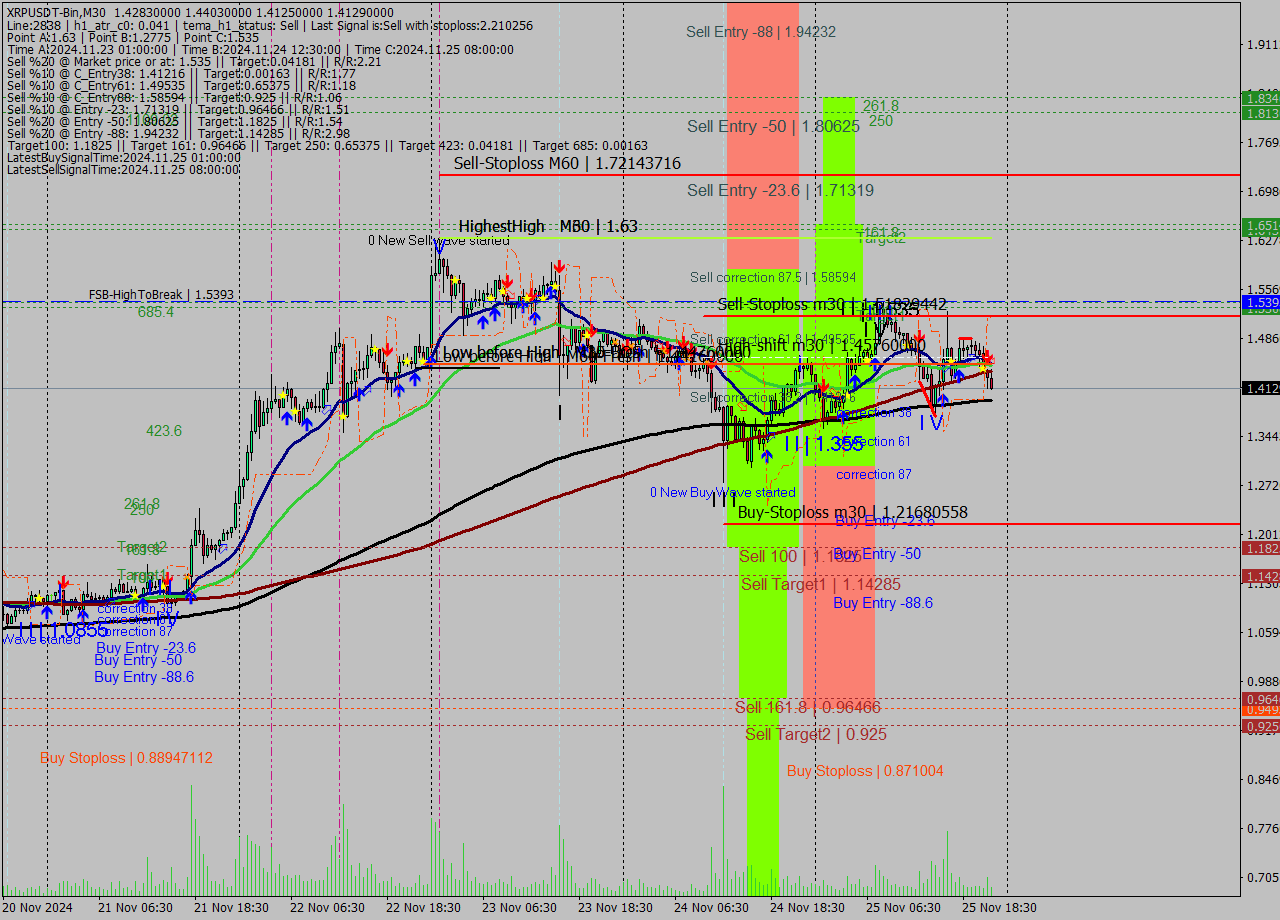Click the 'Sell 161.8 | 0.96466' label
Screen dimensions: 1280x920
click(808, 707)
